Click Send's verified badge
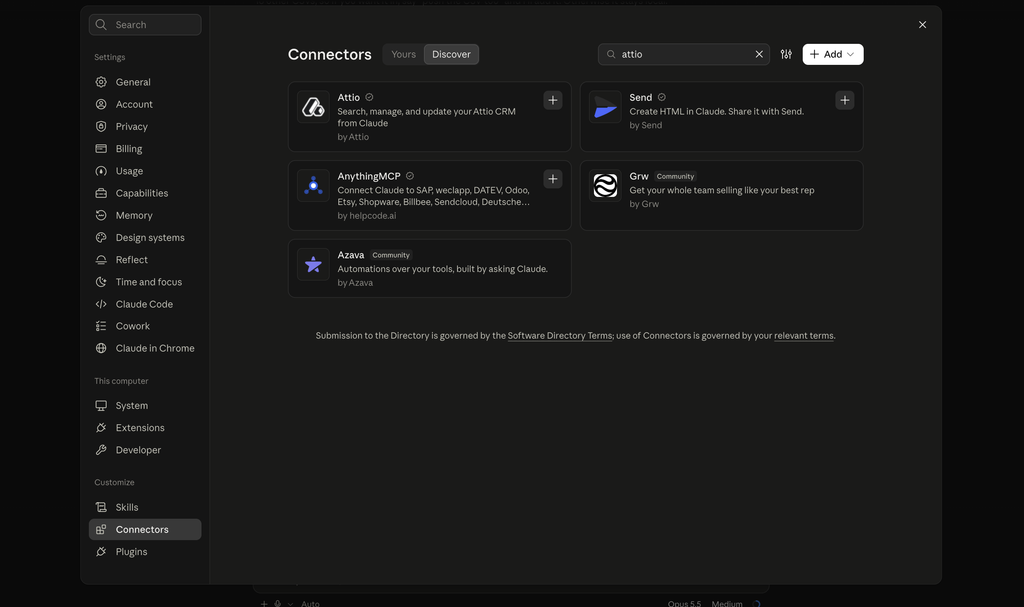1024x607 pixels. click(662, 97)
